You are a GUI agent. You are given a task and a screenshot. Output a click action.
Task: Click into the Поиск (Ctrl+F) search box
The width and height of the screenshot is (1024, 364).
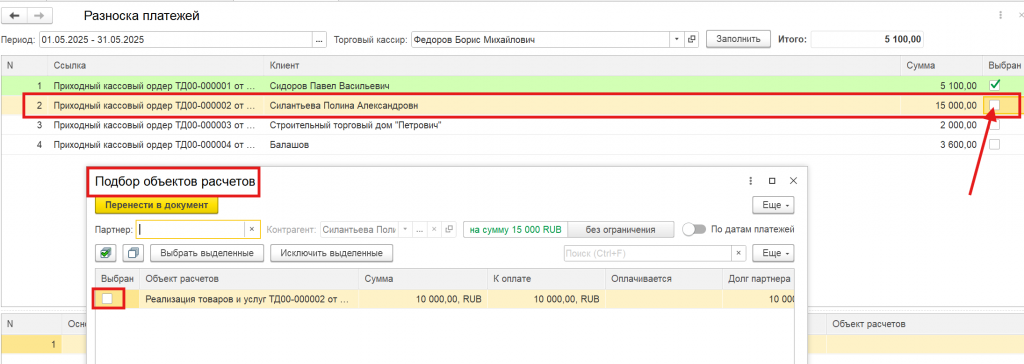tap(647, 253)
